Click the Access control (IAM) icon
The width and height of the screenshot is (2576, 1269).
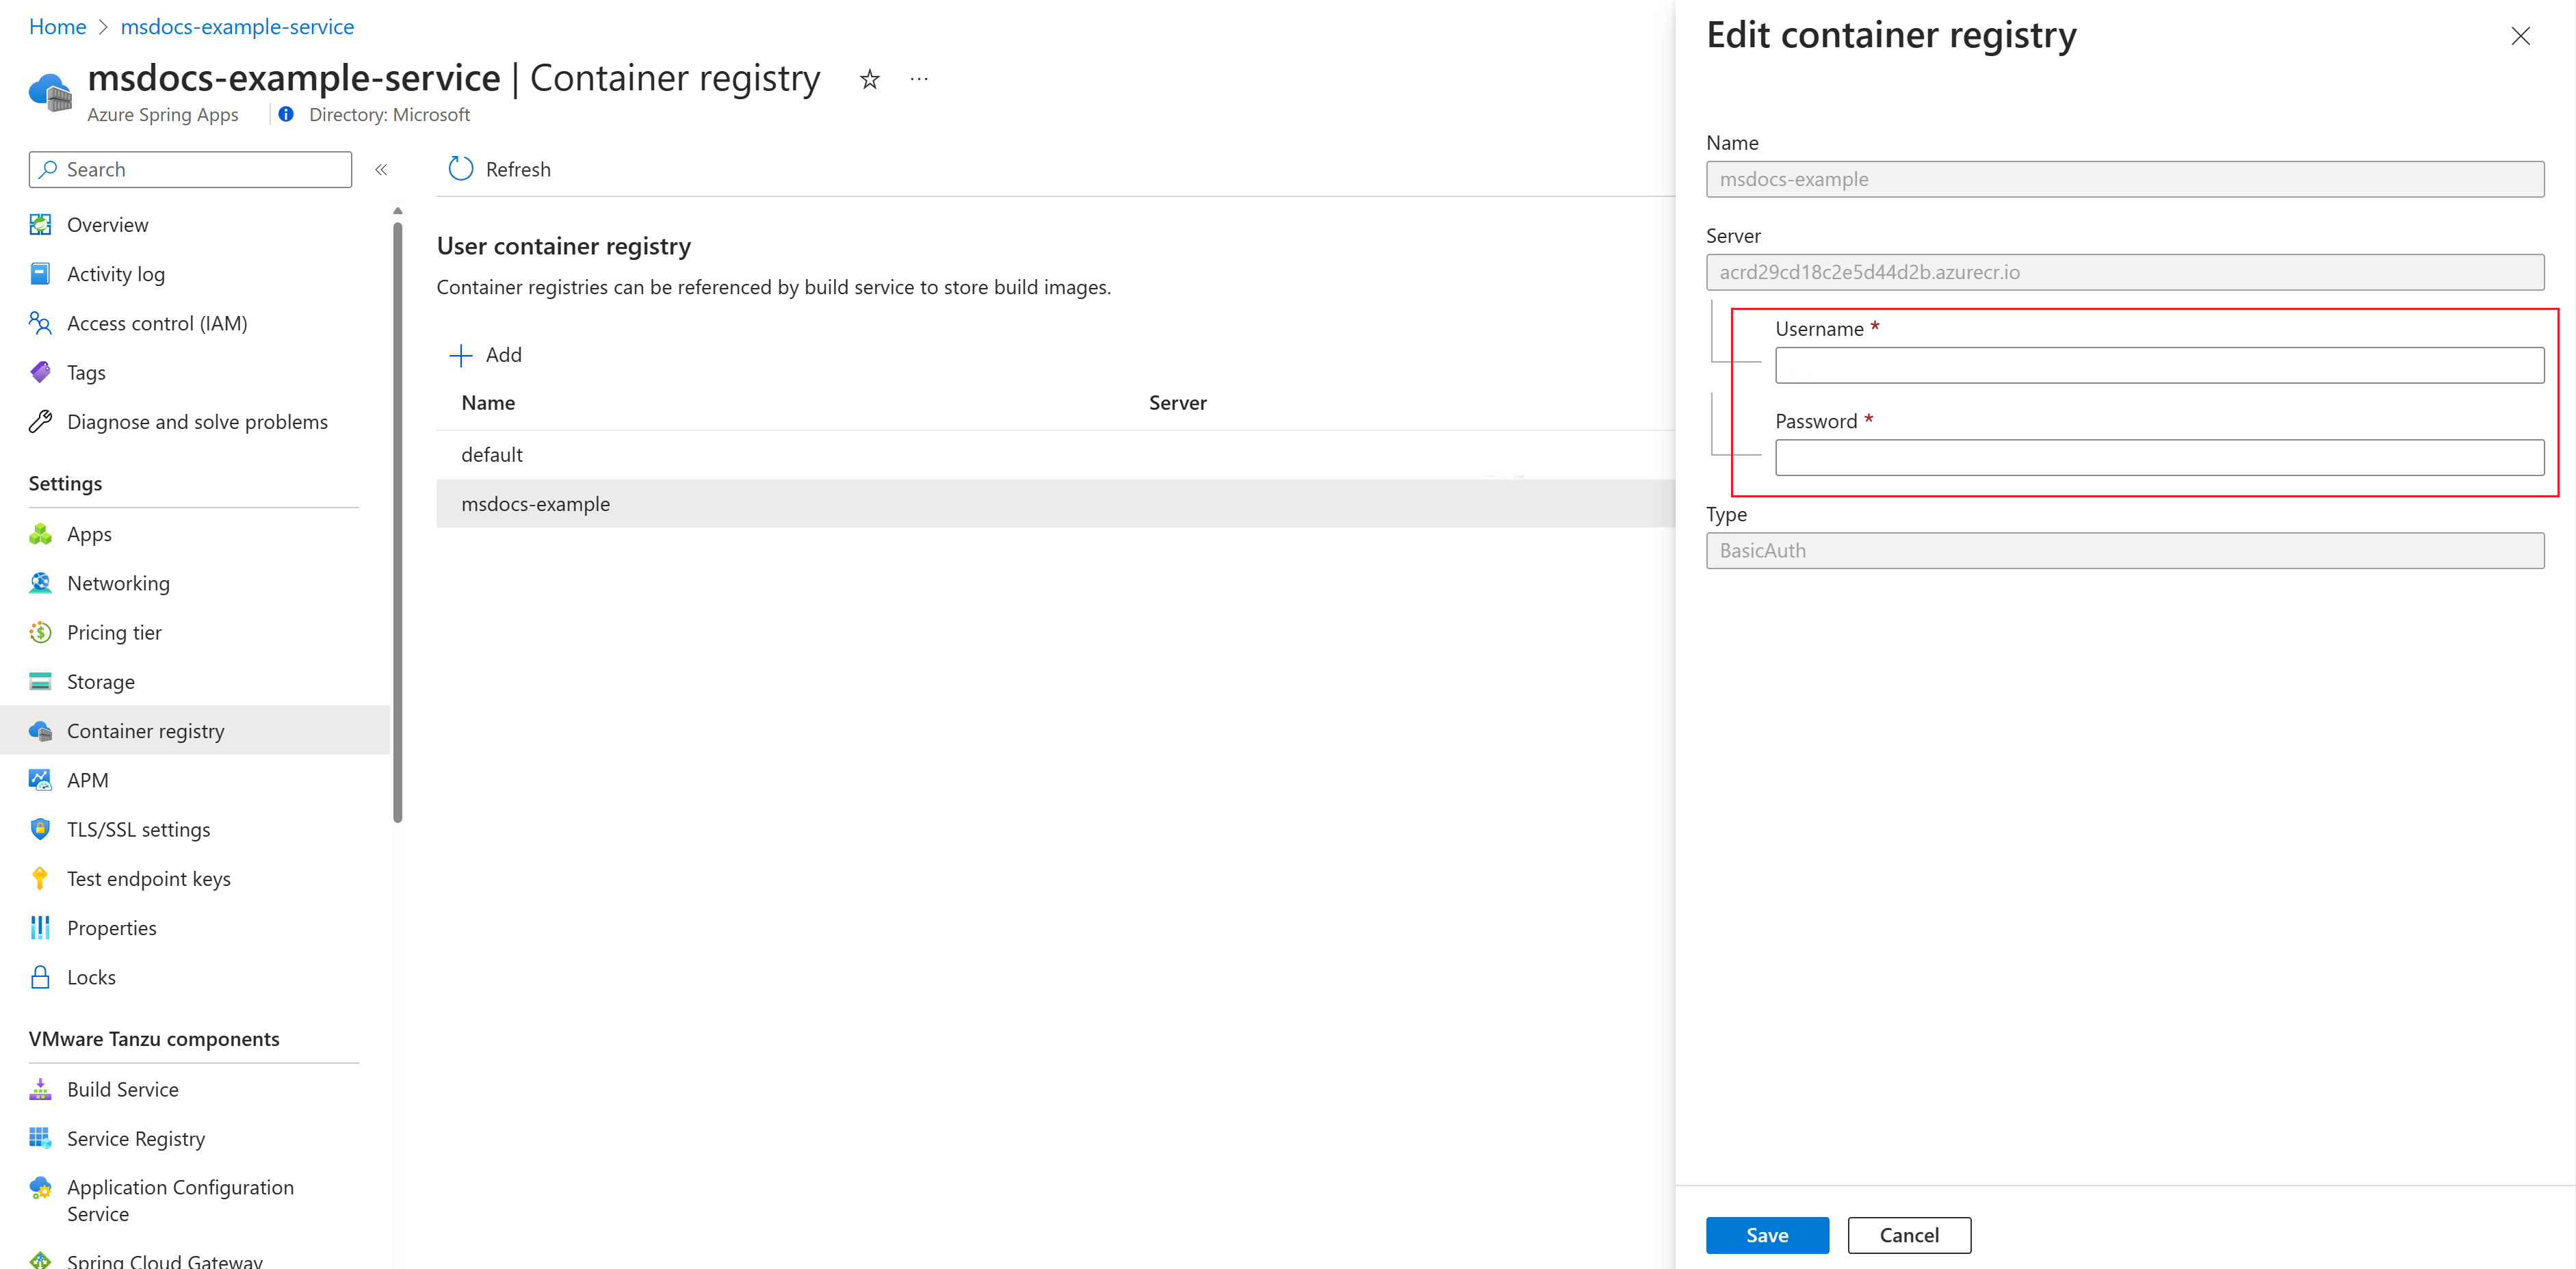pyautogui.click(x=40, y=323)
